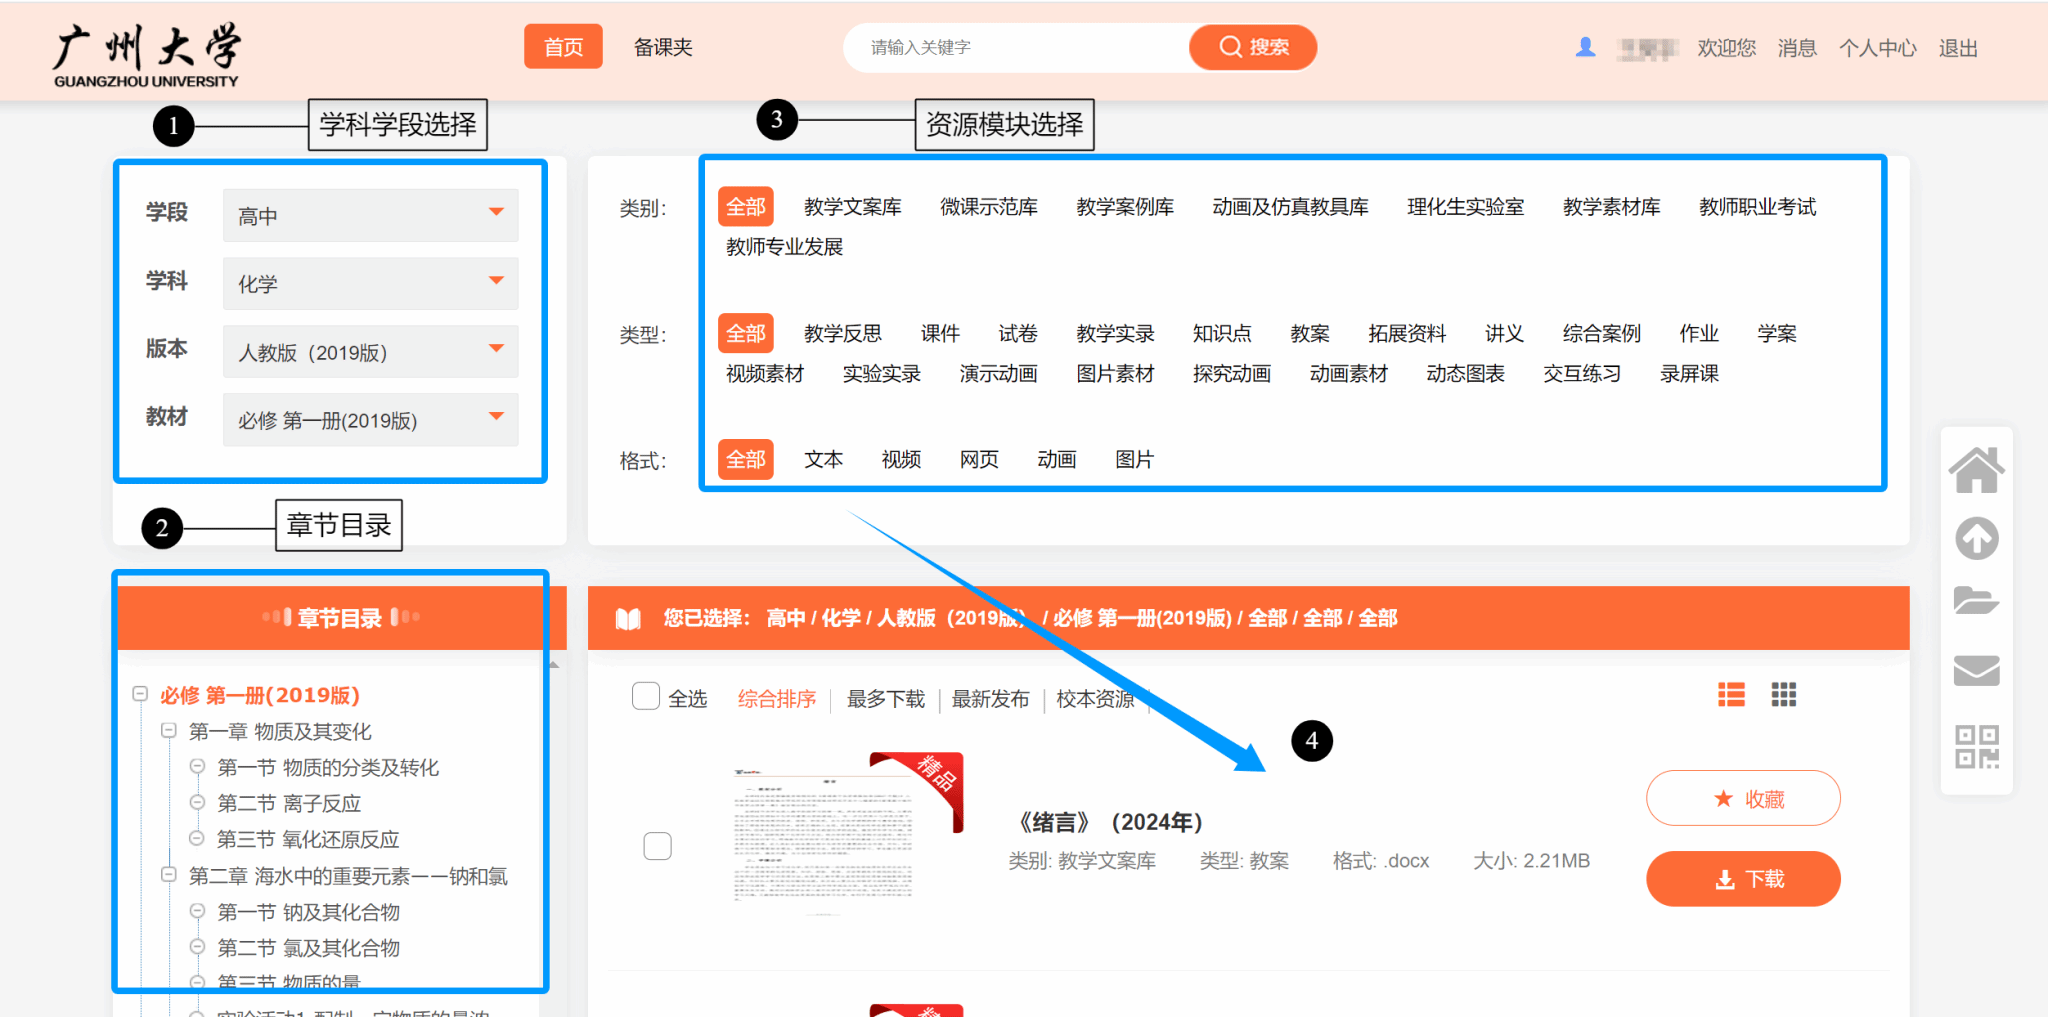
Task: Switch to grid view layout icon
Action: tap(1783, 694)
